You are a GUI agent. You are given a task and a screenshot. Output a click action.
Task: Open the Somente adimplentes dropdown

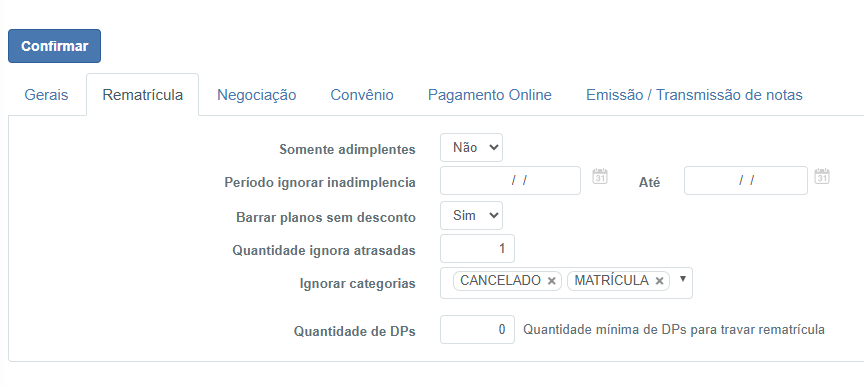coord(471,148)
